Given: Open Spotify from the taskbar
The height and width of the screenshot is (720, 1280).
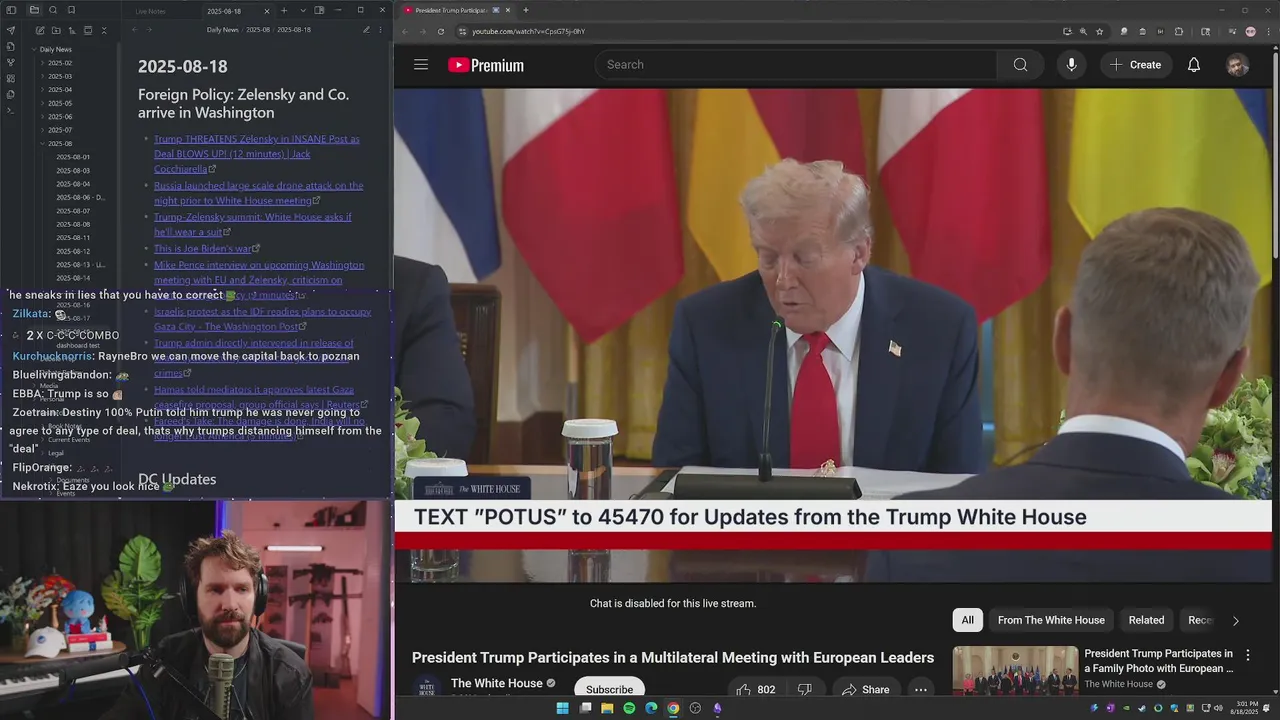Looking at the screenshot, I should [629, 708].
